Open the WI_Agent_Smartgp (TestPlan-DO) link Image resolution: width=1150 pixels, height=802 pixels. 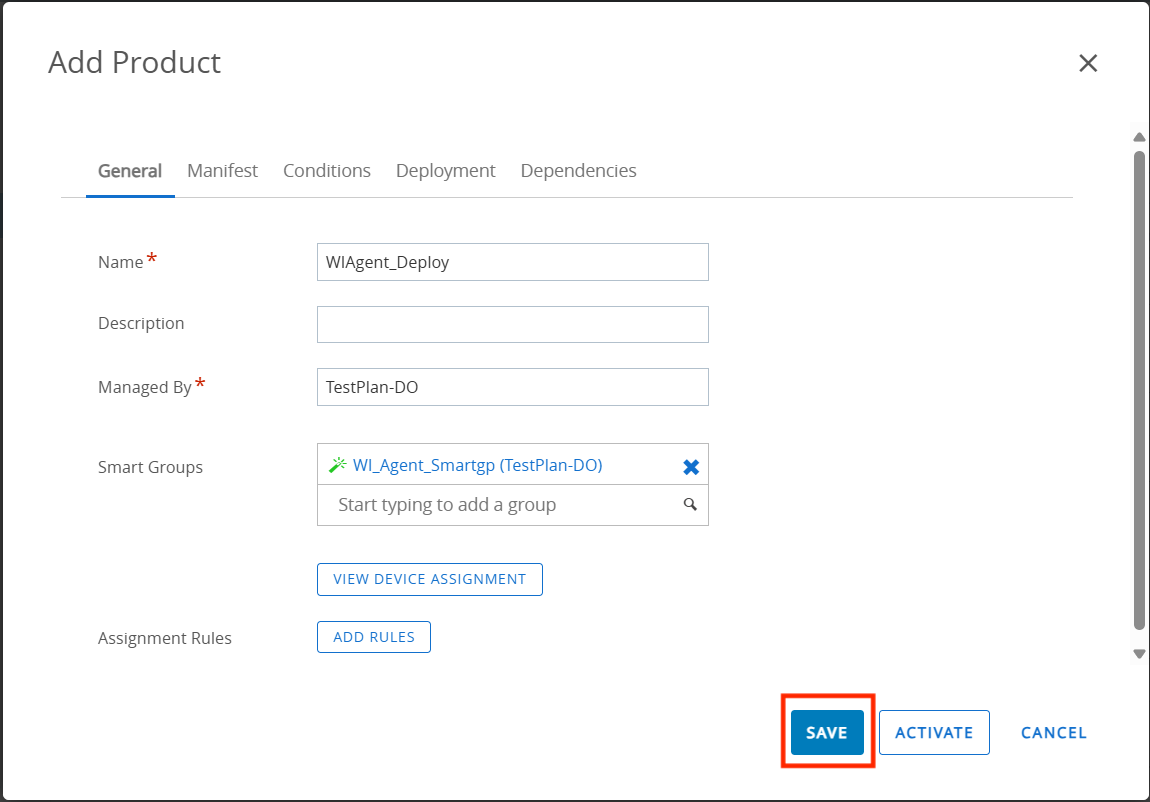pos(477,465)
